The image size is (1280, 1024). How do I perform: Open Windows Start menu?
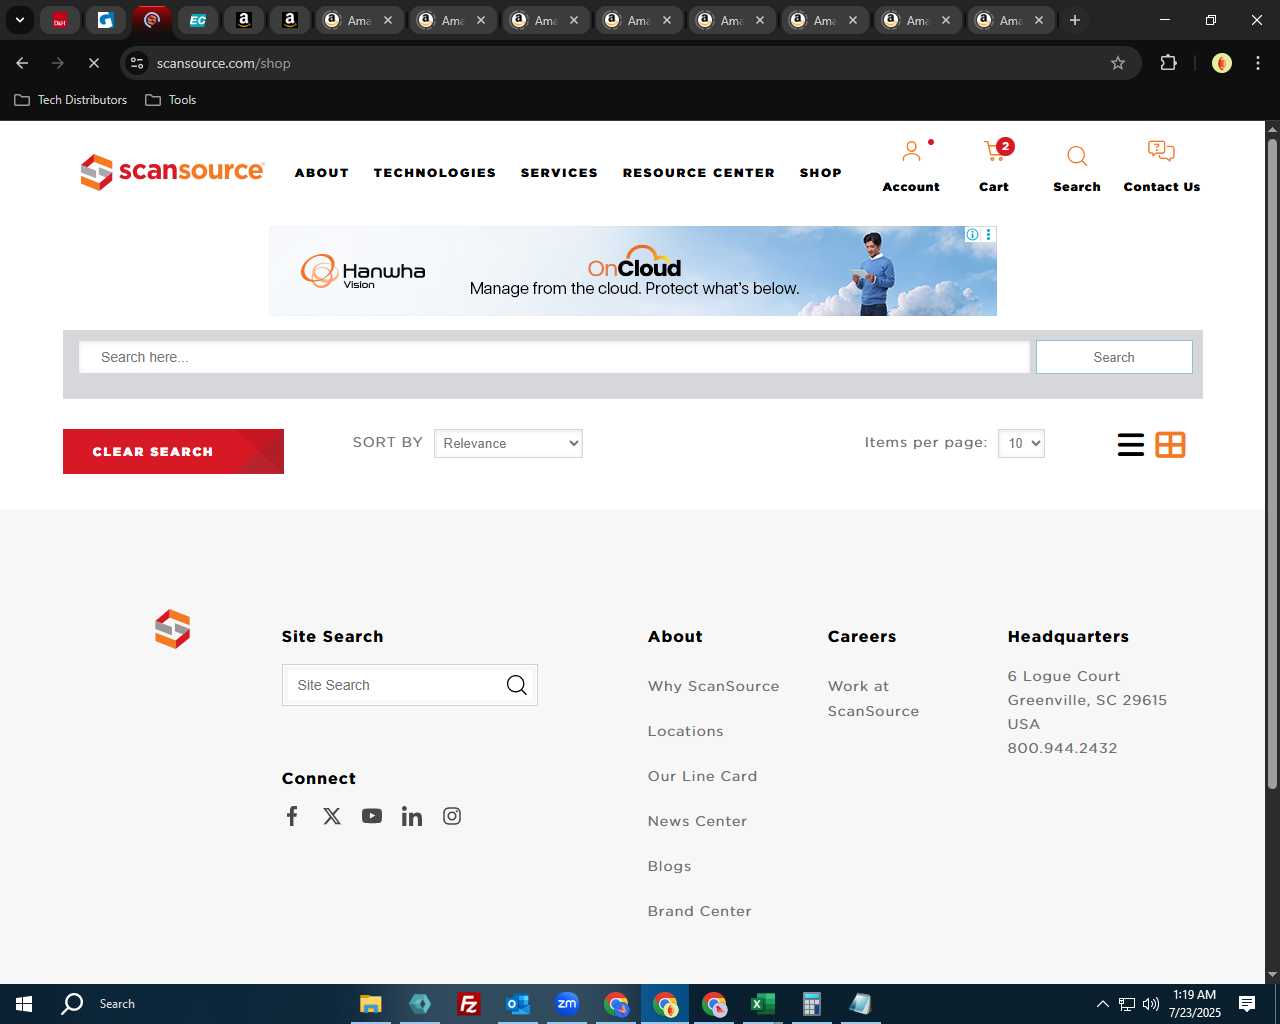[24, 1004]
